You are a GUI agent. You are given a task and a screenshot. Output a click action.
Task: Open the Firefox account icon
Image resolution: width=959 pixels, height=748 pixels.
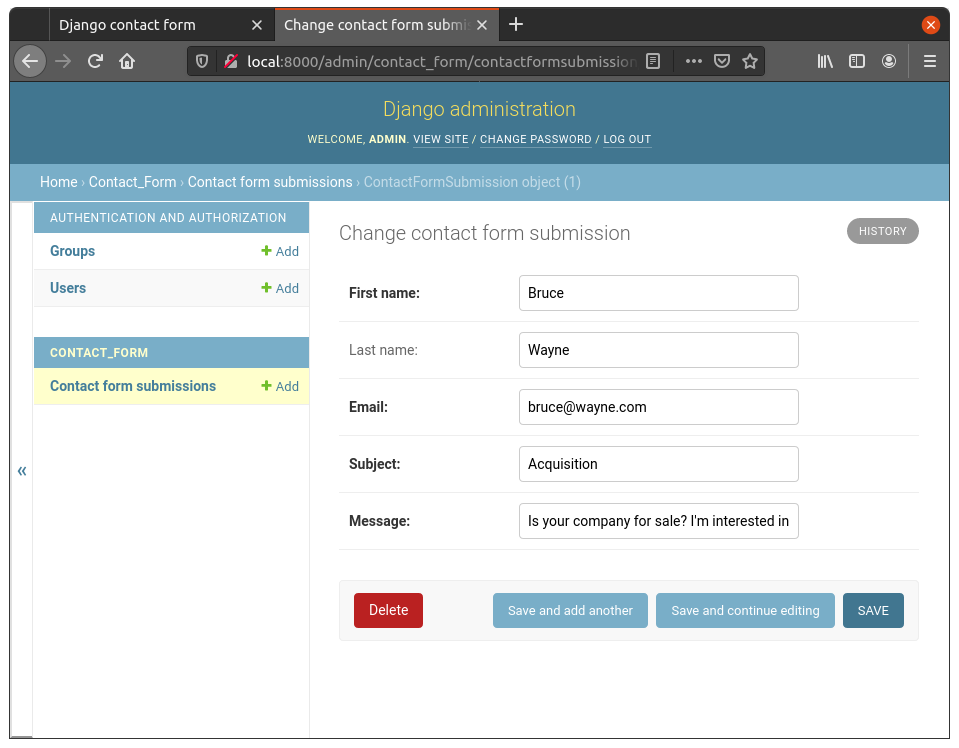point(888,61)
